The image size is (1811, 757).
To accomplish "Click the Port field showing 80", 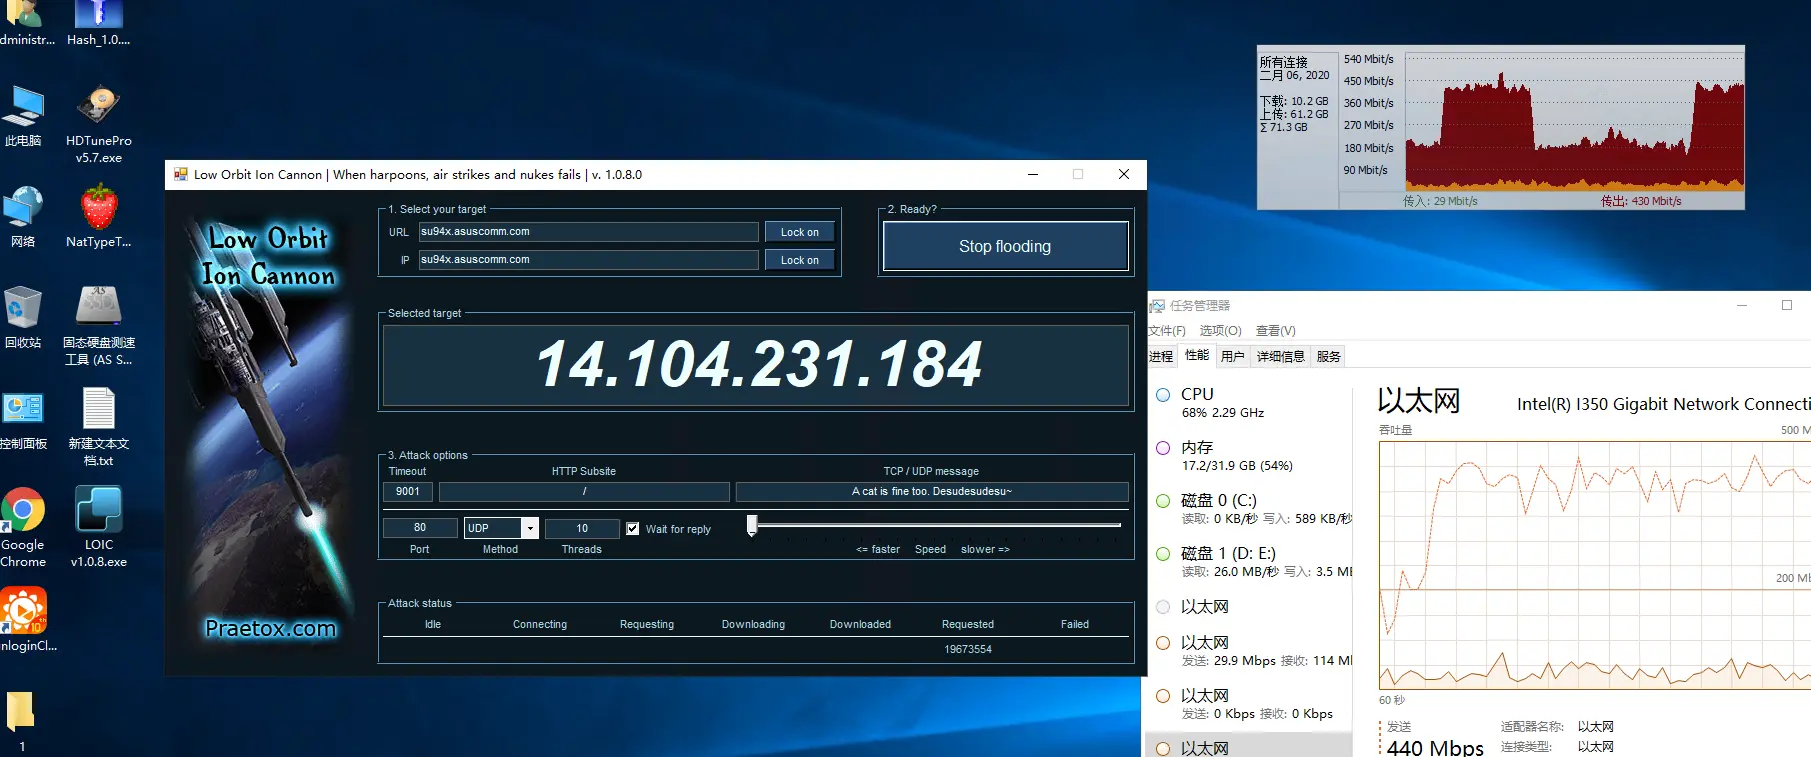I will point(420,528).
